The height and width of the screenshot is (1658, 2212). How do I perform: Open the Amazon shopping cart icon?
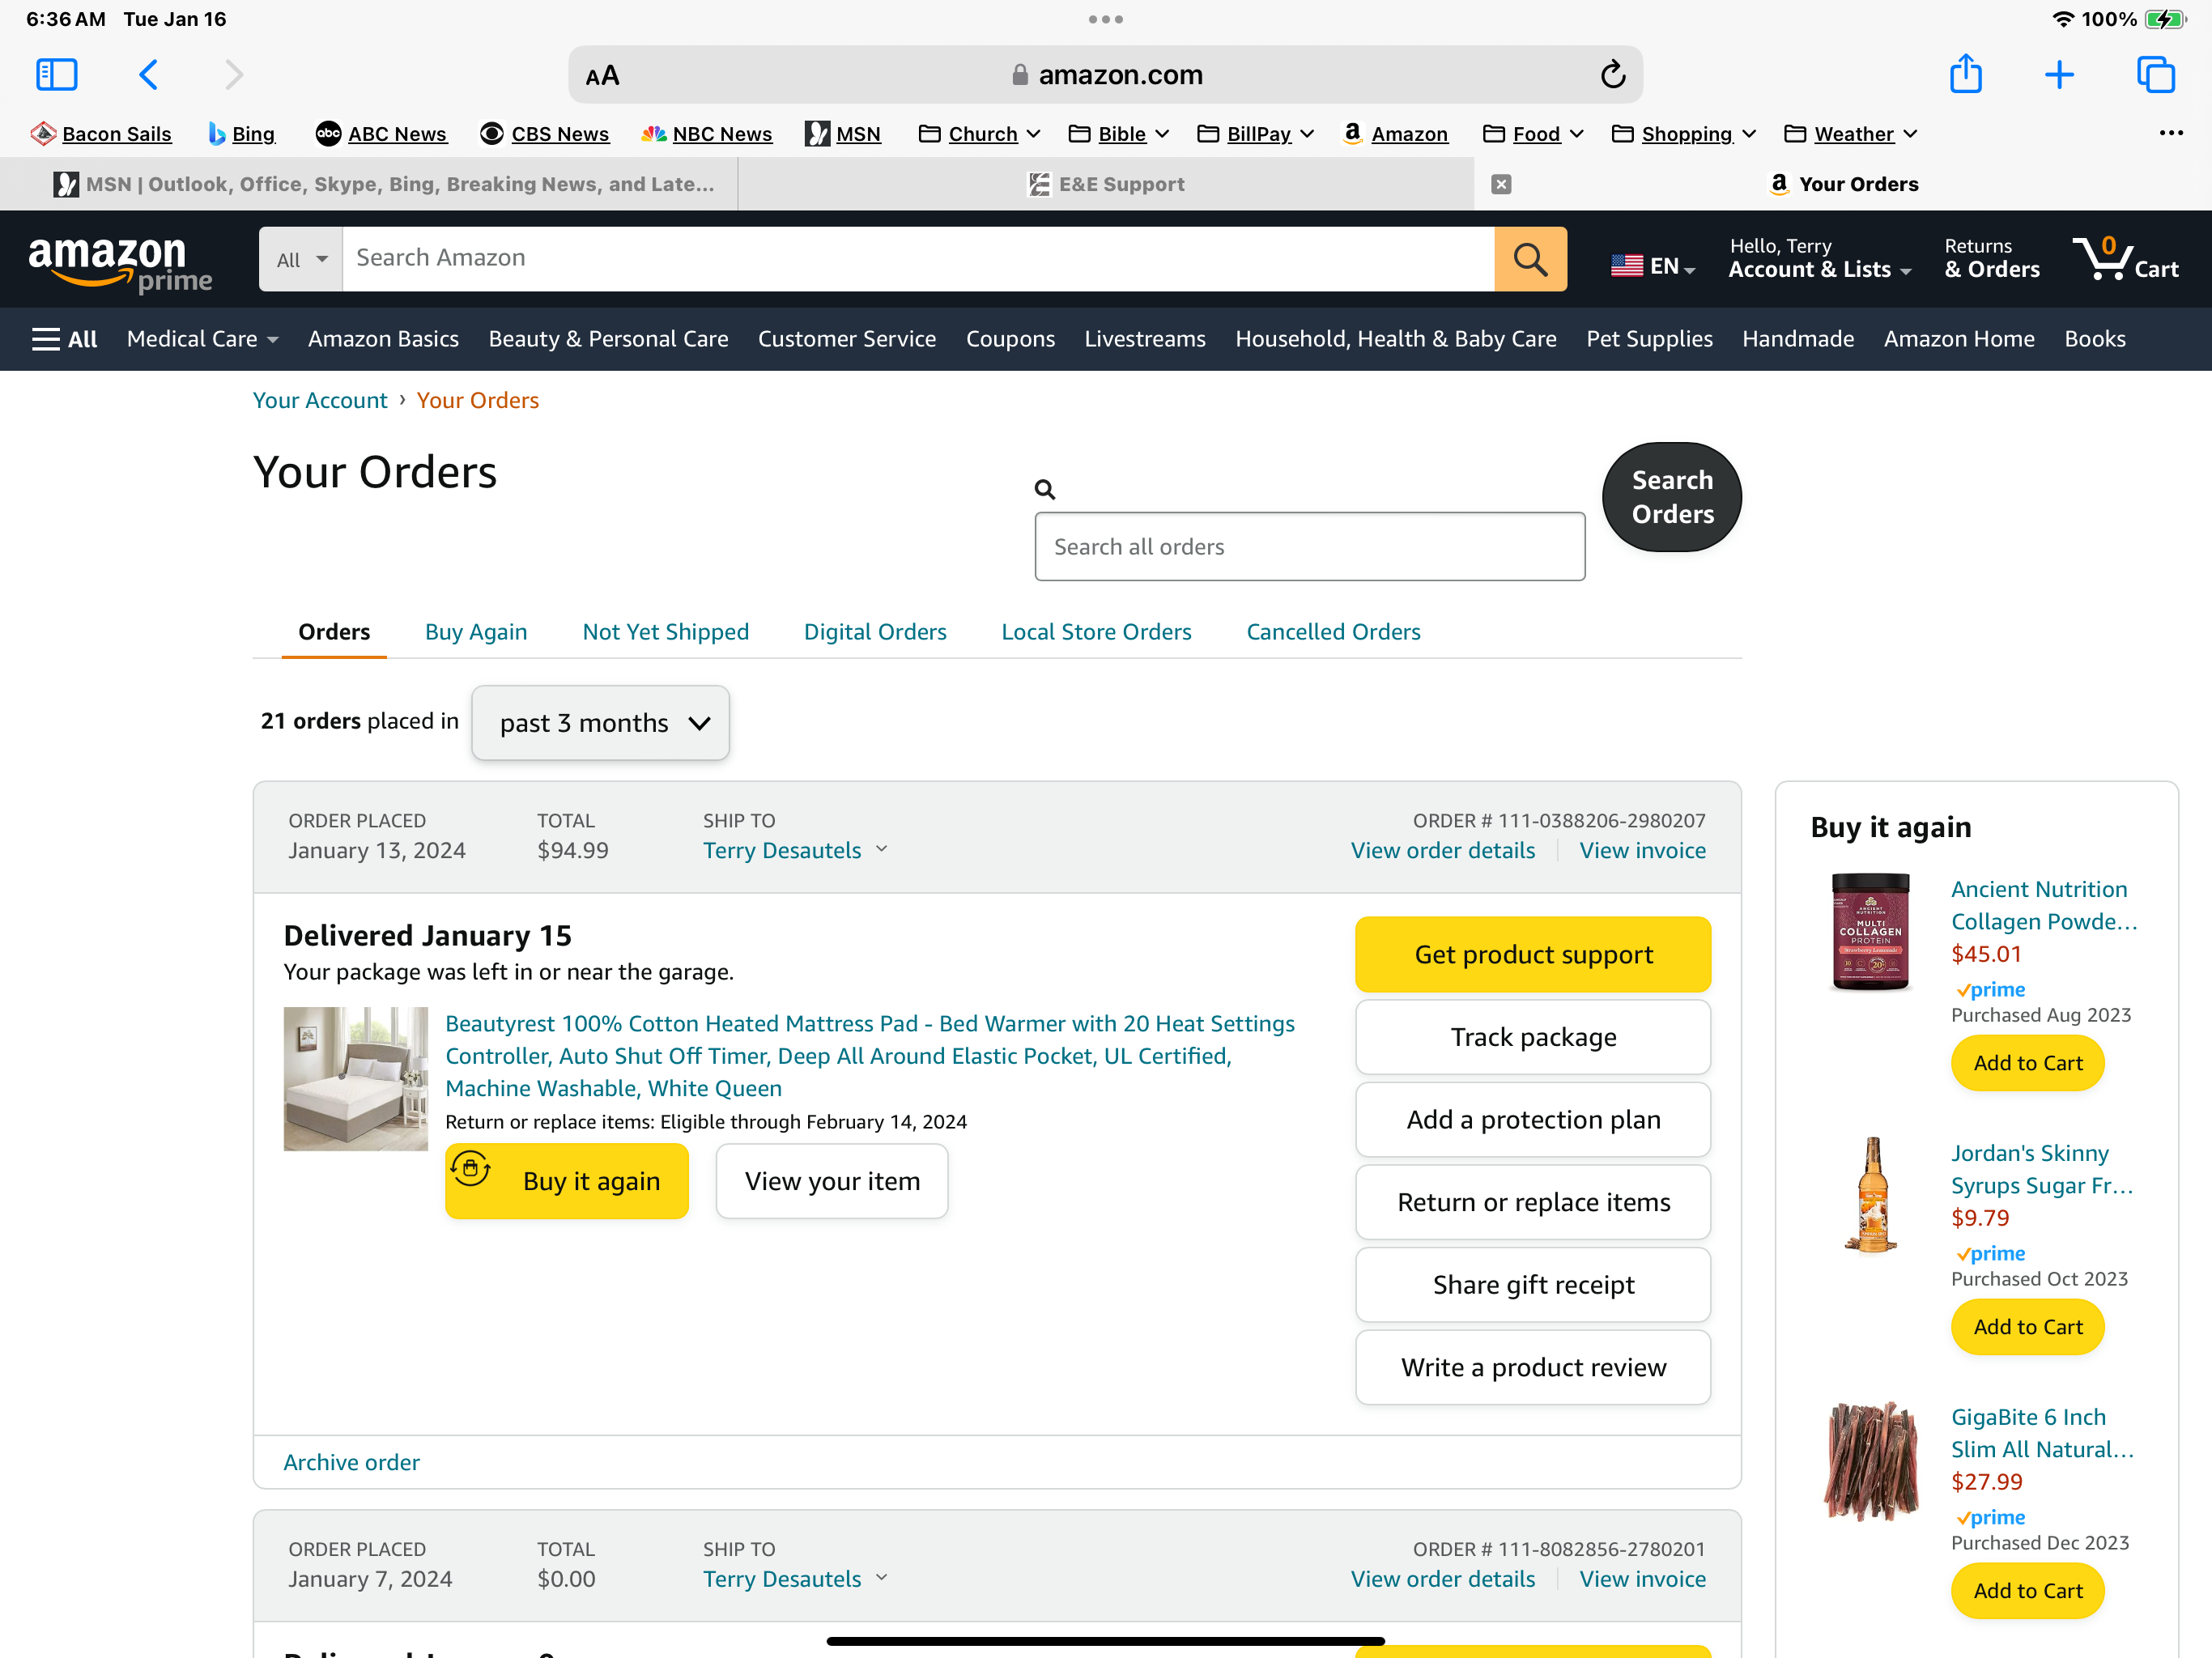point(2125,259)
